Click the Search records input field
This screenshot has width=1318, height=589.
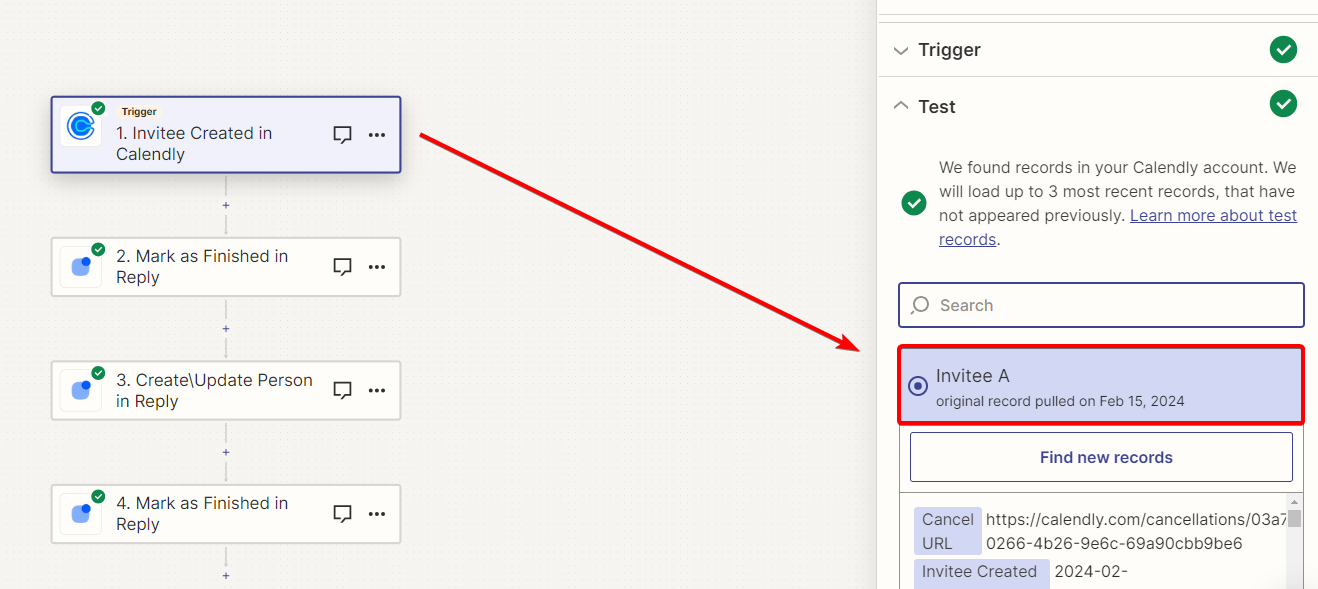click(1101, 305)
